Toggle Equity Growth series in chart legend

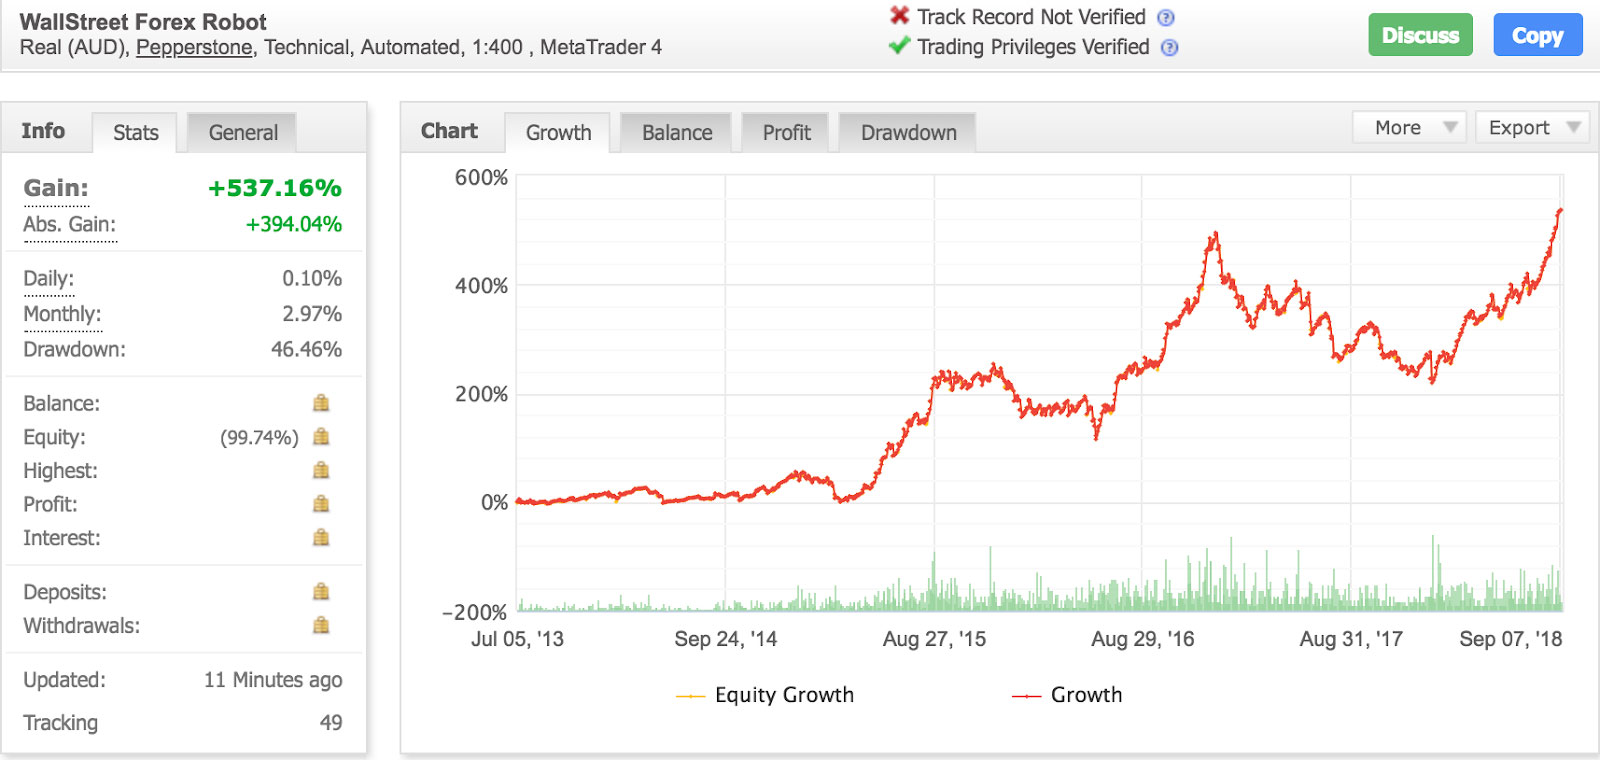765,695
